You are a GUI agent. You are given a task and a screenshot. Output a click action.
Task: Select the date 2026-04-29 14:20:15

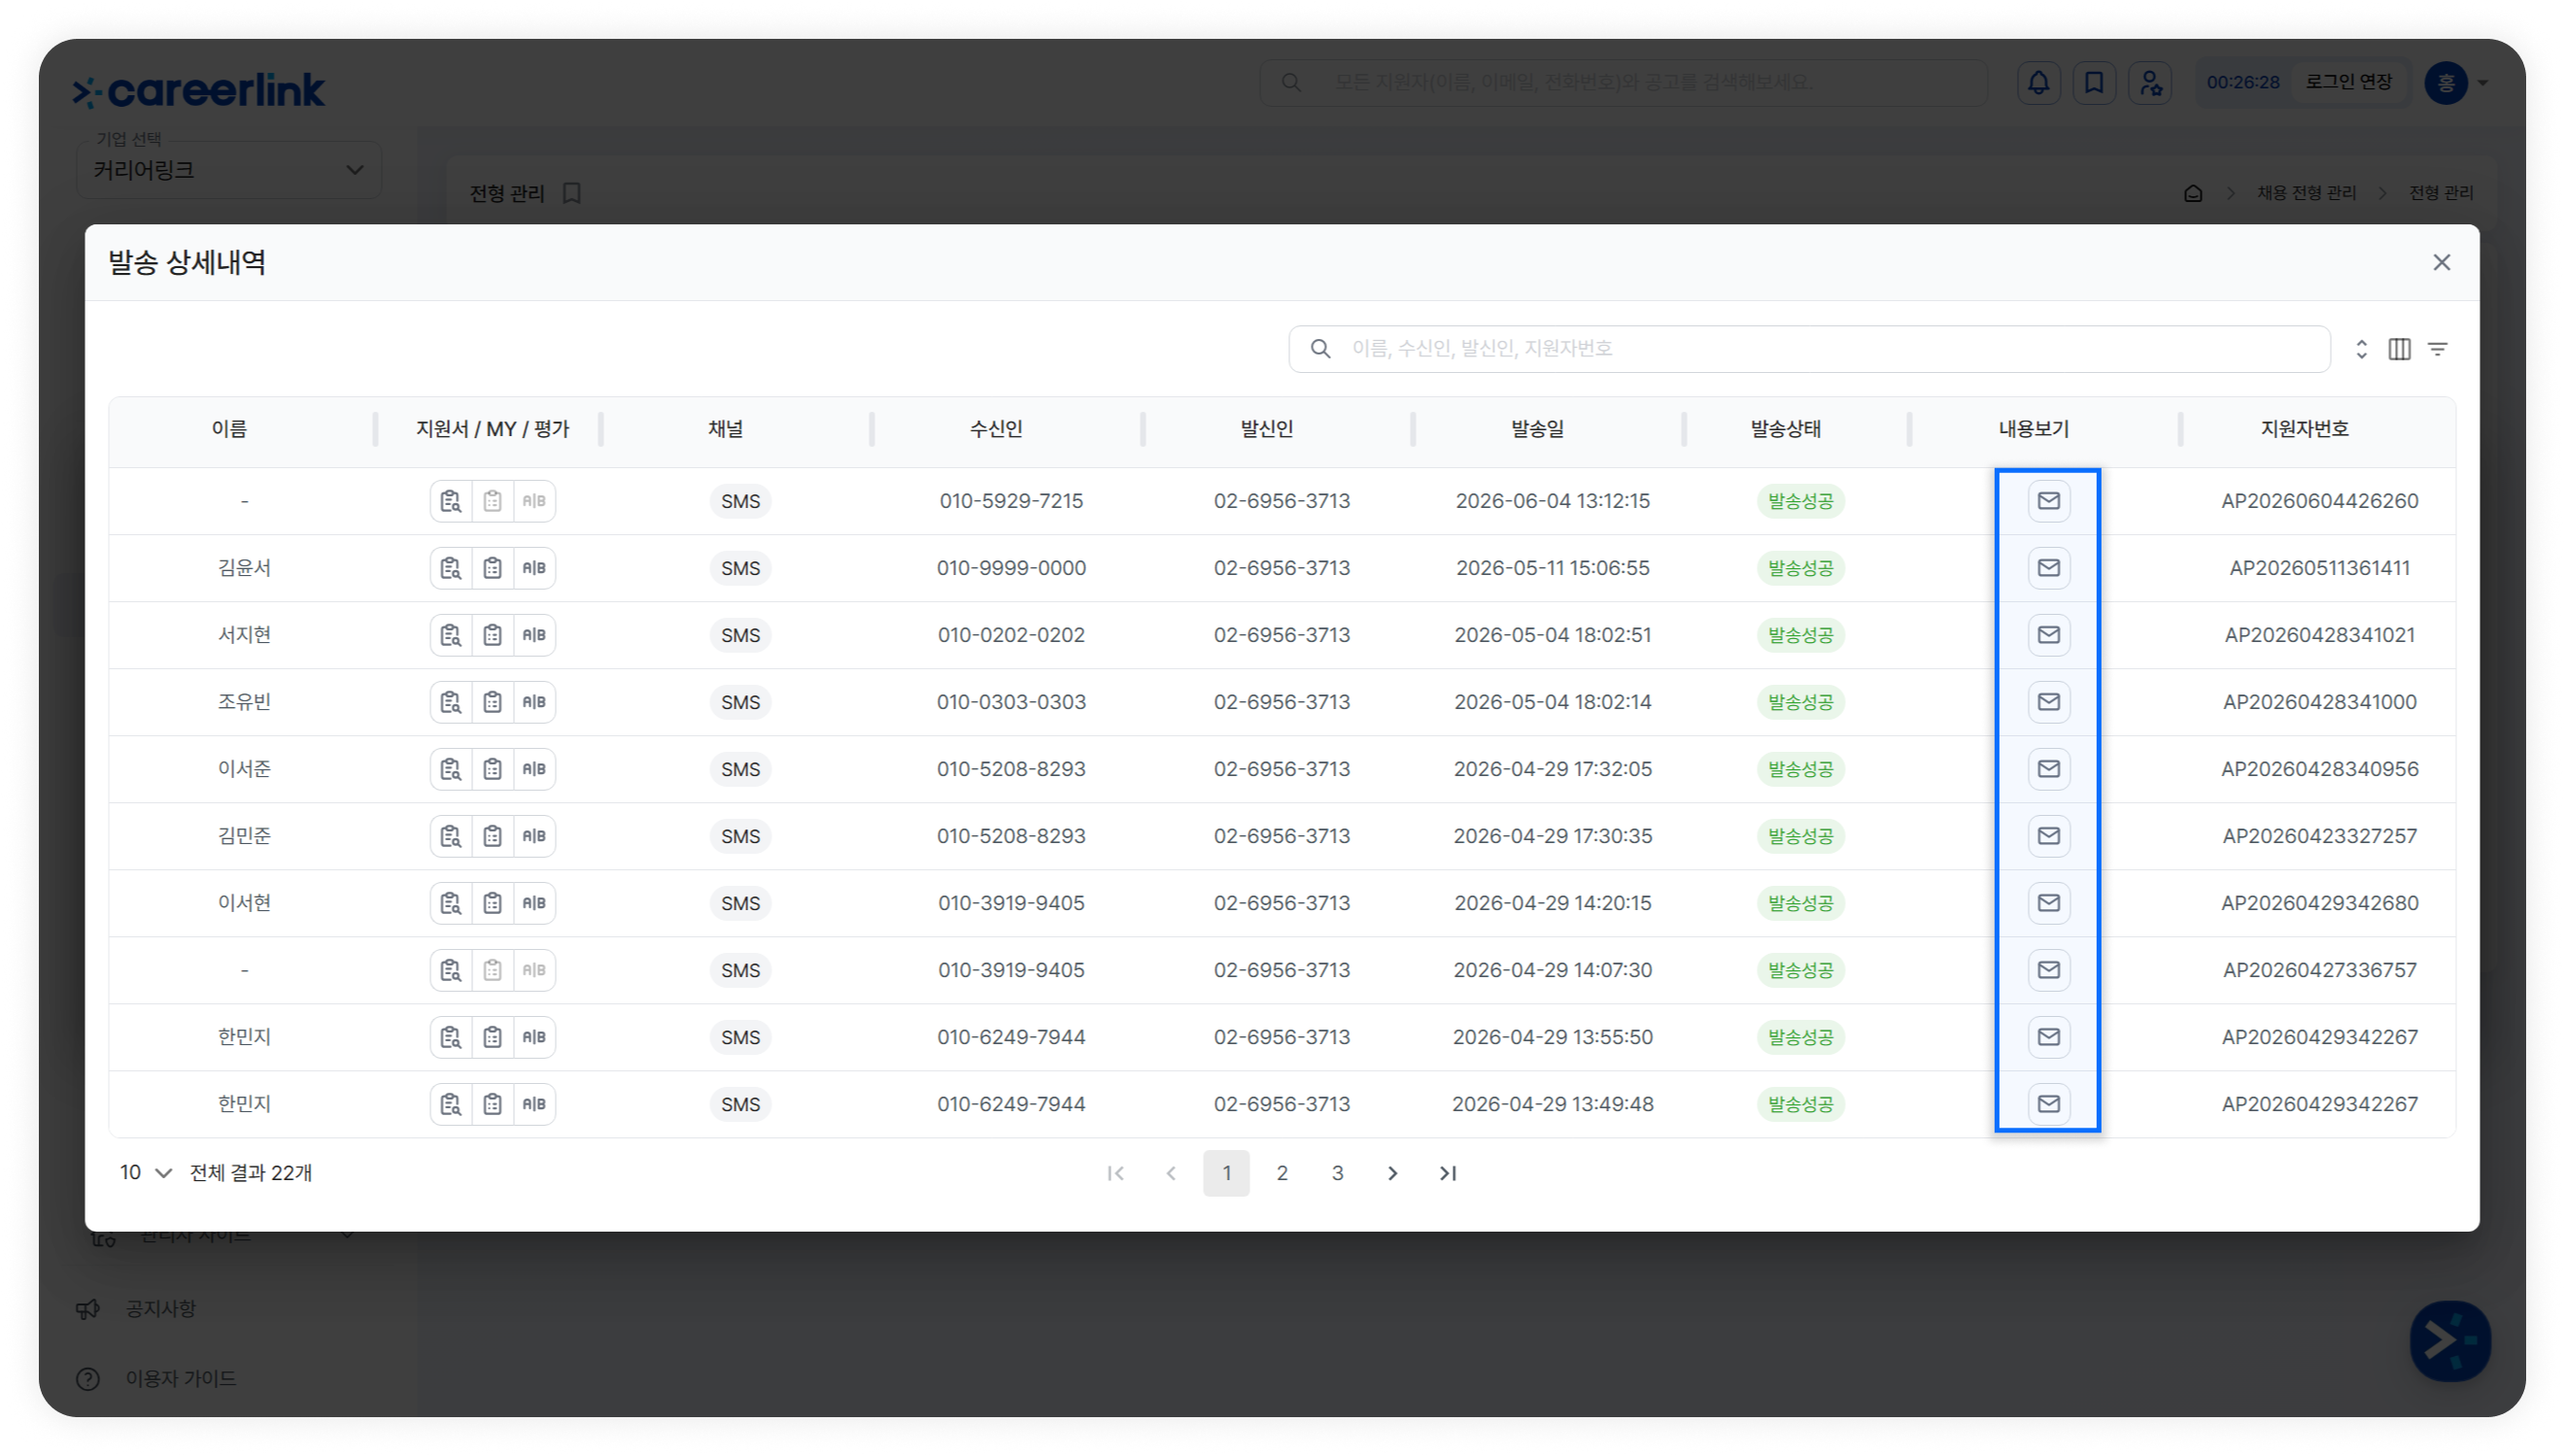tap(1552, 903)
